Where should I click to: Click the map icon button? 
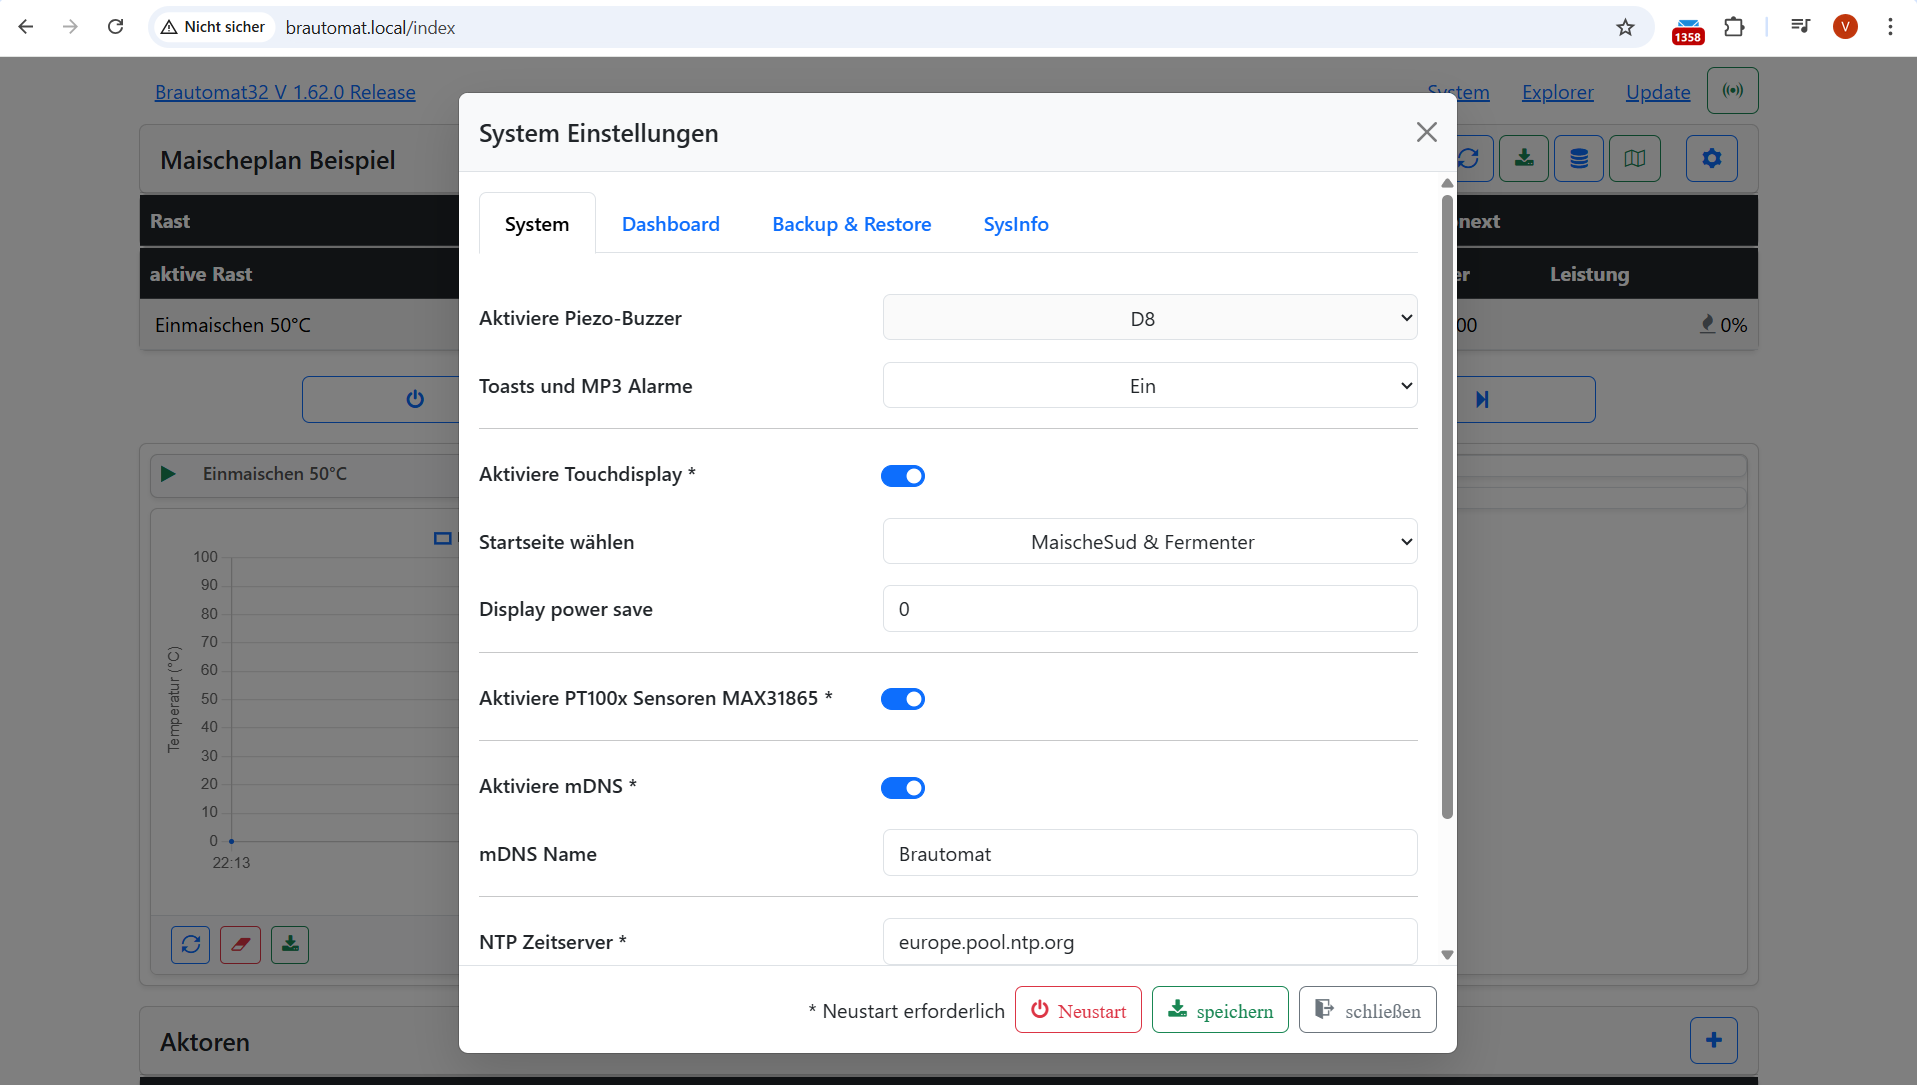[1634, 159]
